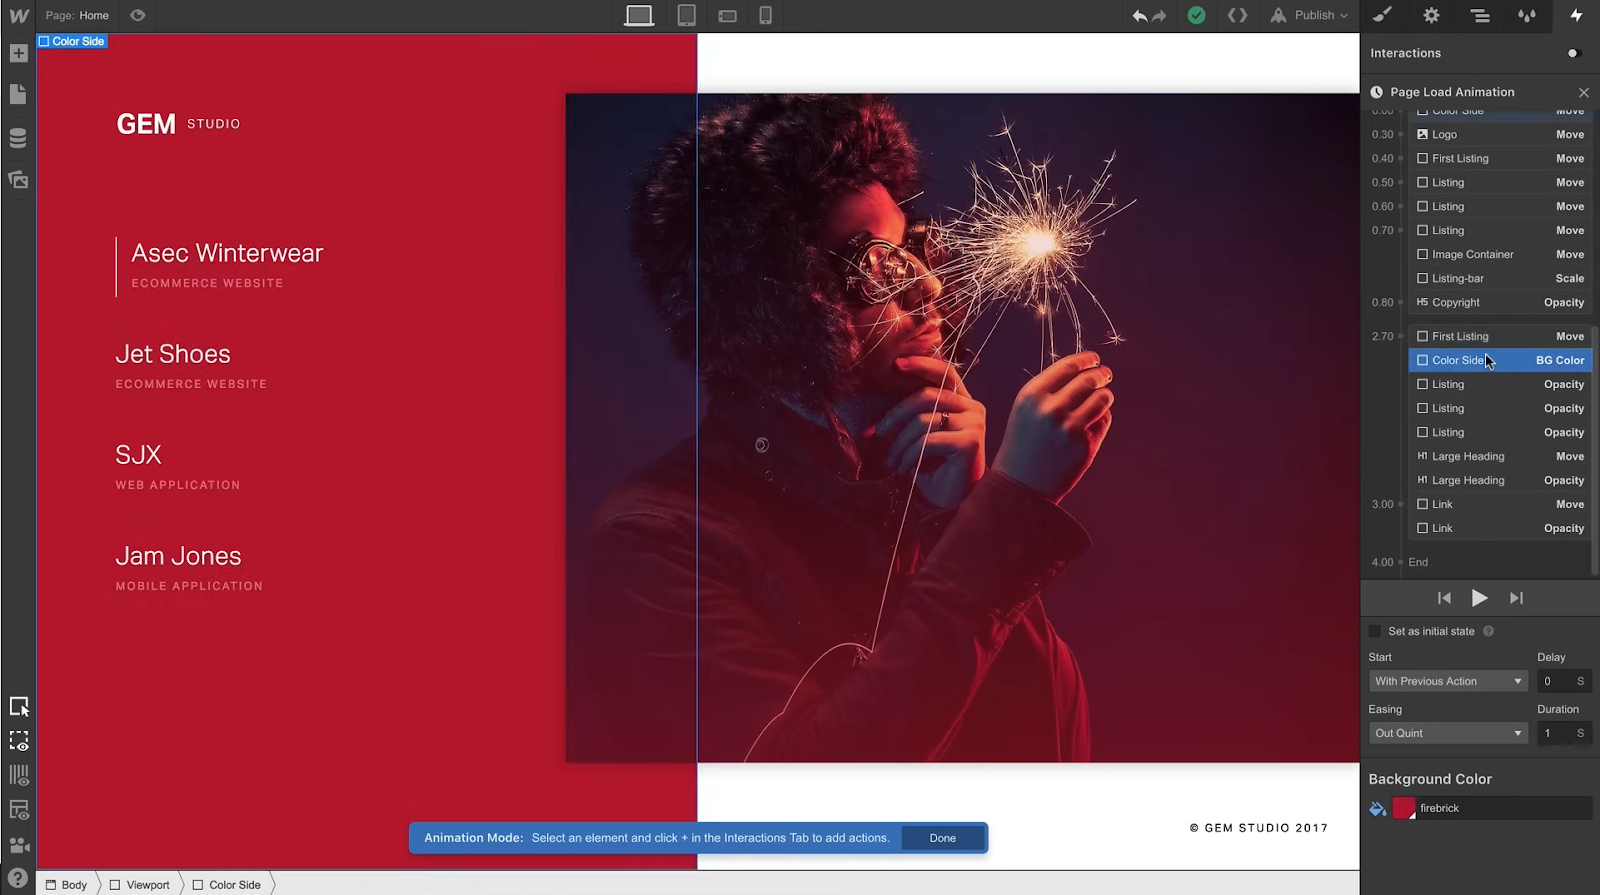Open the Navigator tab
The width and height of the screenshot is (1600, 895).
[x=1480, y=15]
